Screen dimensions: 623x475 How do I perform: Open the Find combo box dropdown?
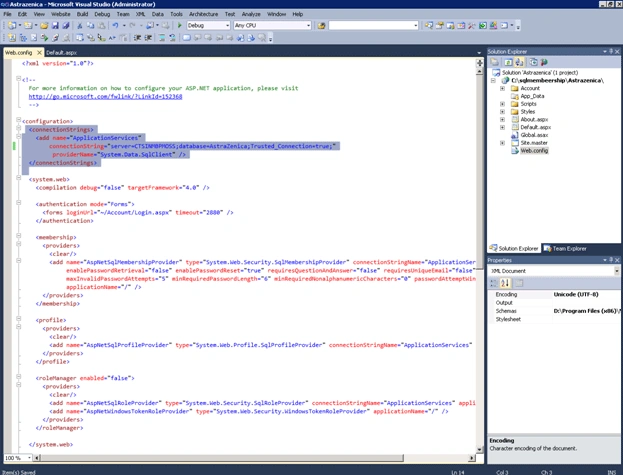416,25
